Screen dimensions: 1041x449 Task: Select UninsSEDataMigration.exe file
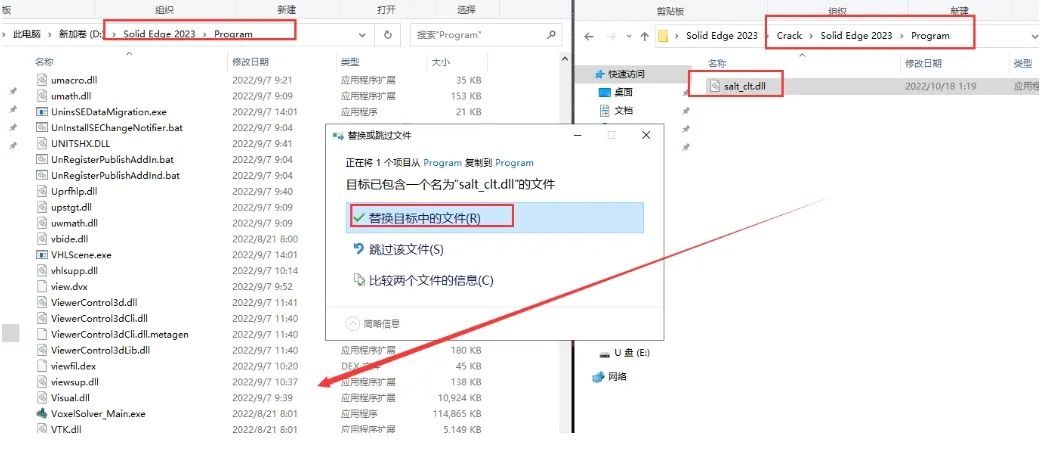(109, 112)
